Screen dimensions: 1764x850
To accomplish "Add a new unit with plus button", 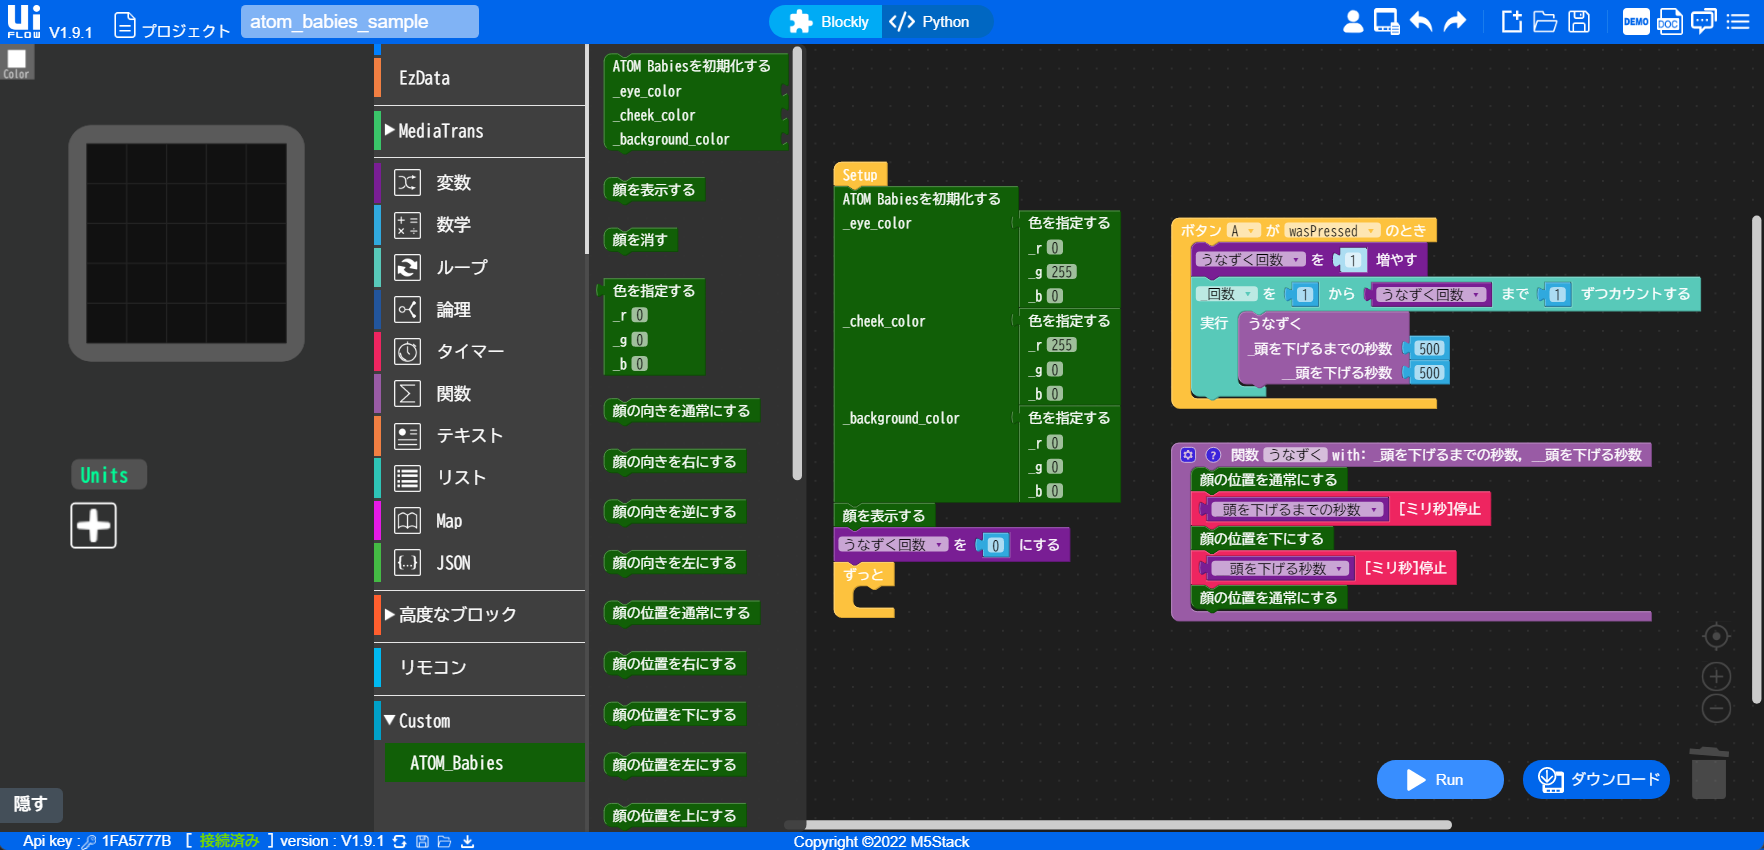I will point(93,525).
